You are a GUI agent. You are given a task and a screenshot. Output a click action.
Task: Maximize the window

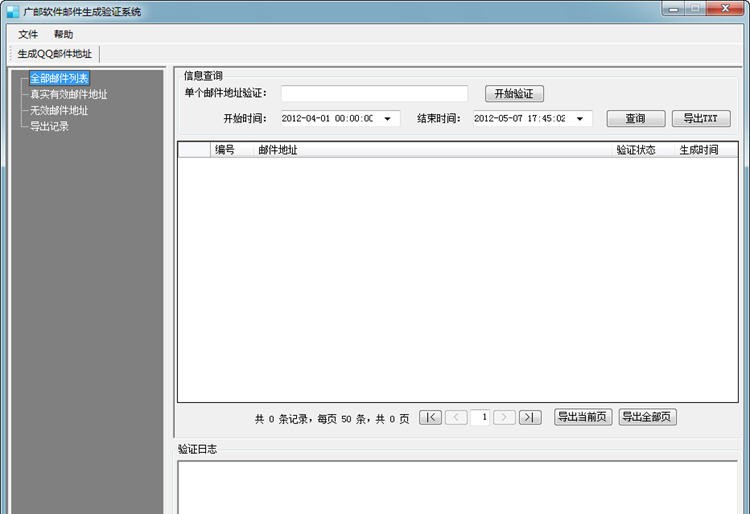pyautogui.click(x=696, y=9)
